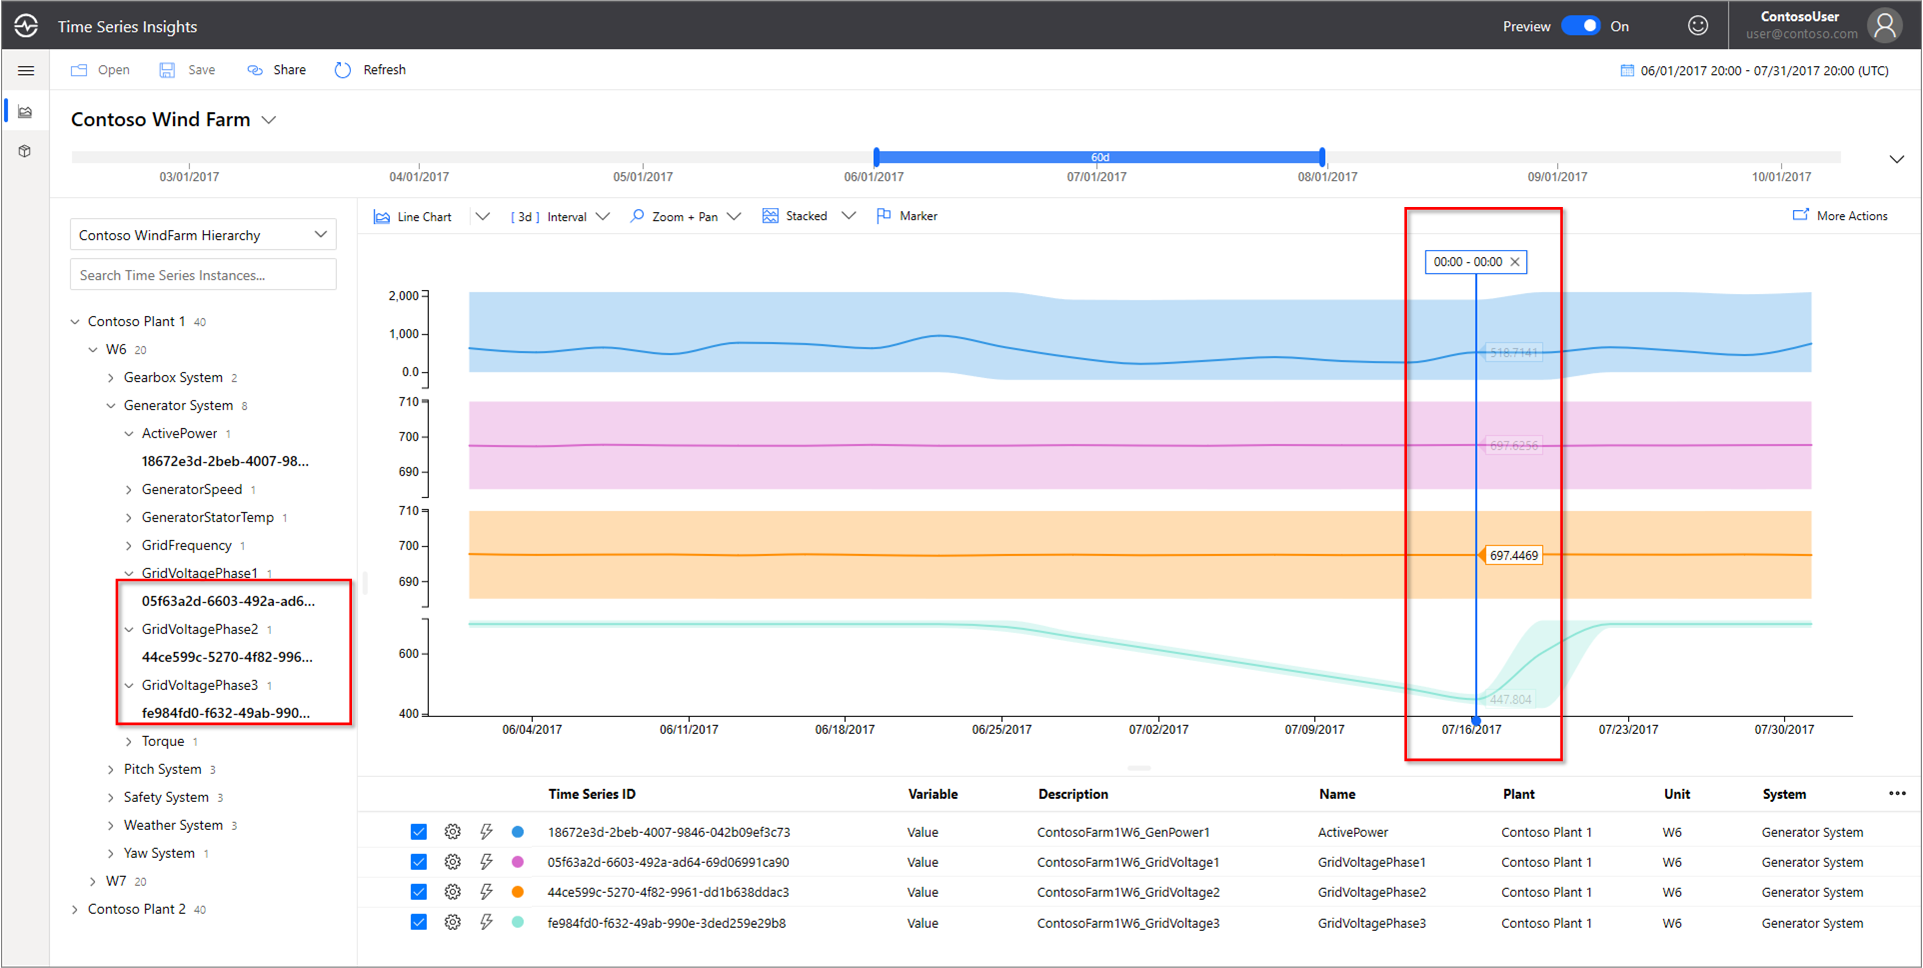Open the Line Chart type dropdown

(482, 216)
